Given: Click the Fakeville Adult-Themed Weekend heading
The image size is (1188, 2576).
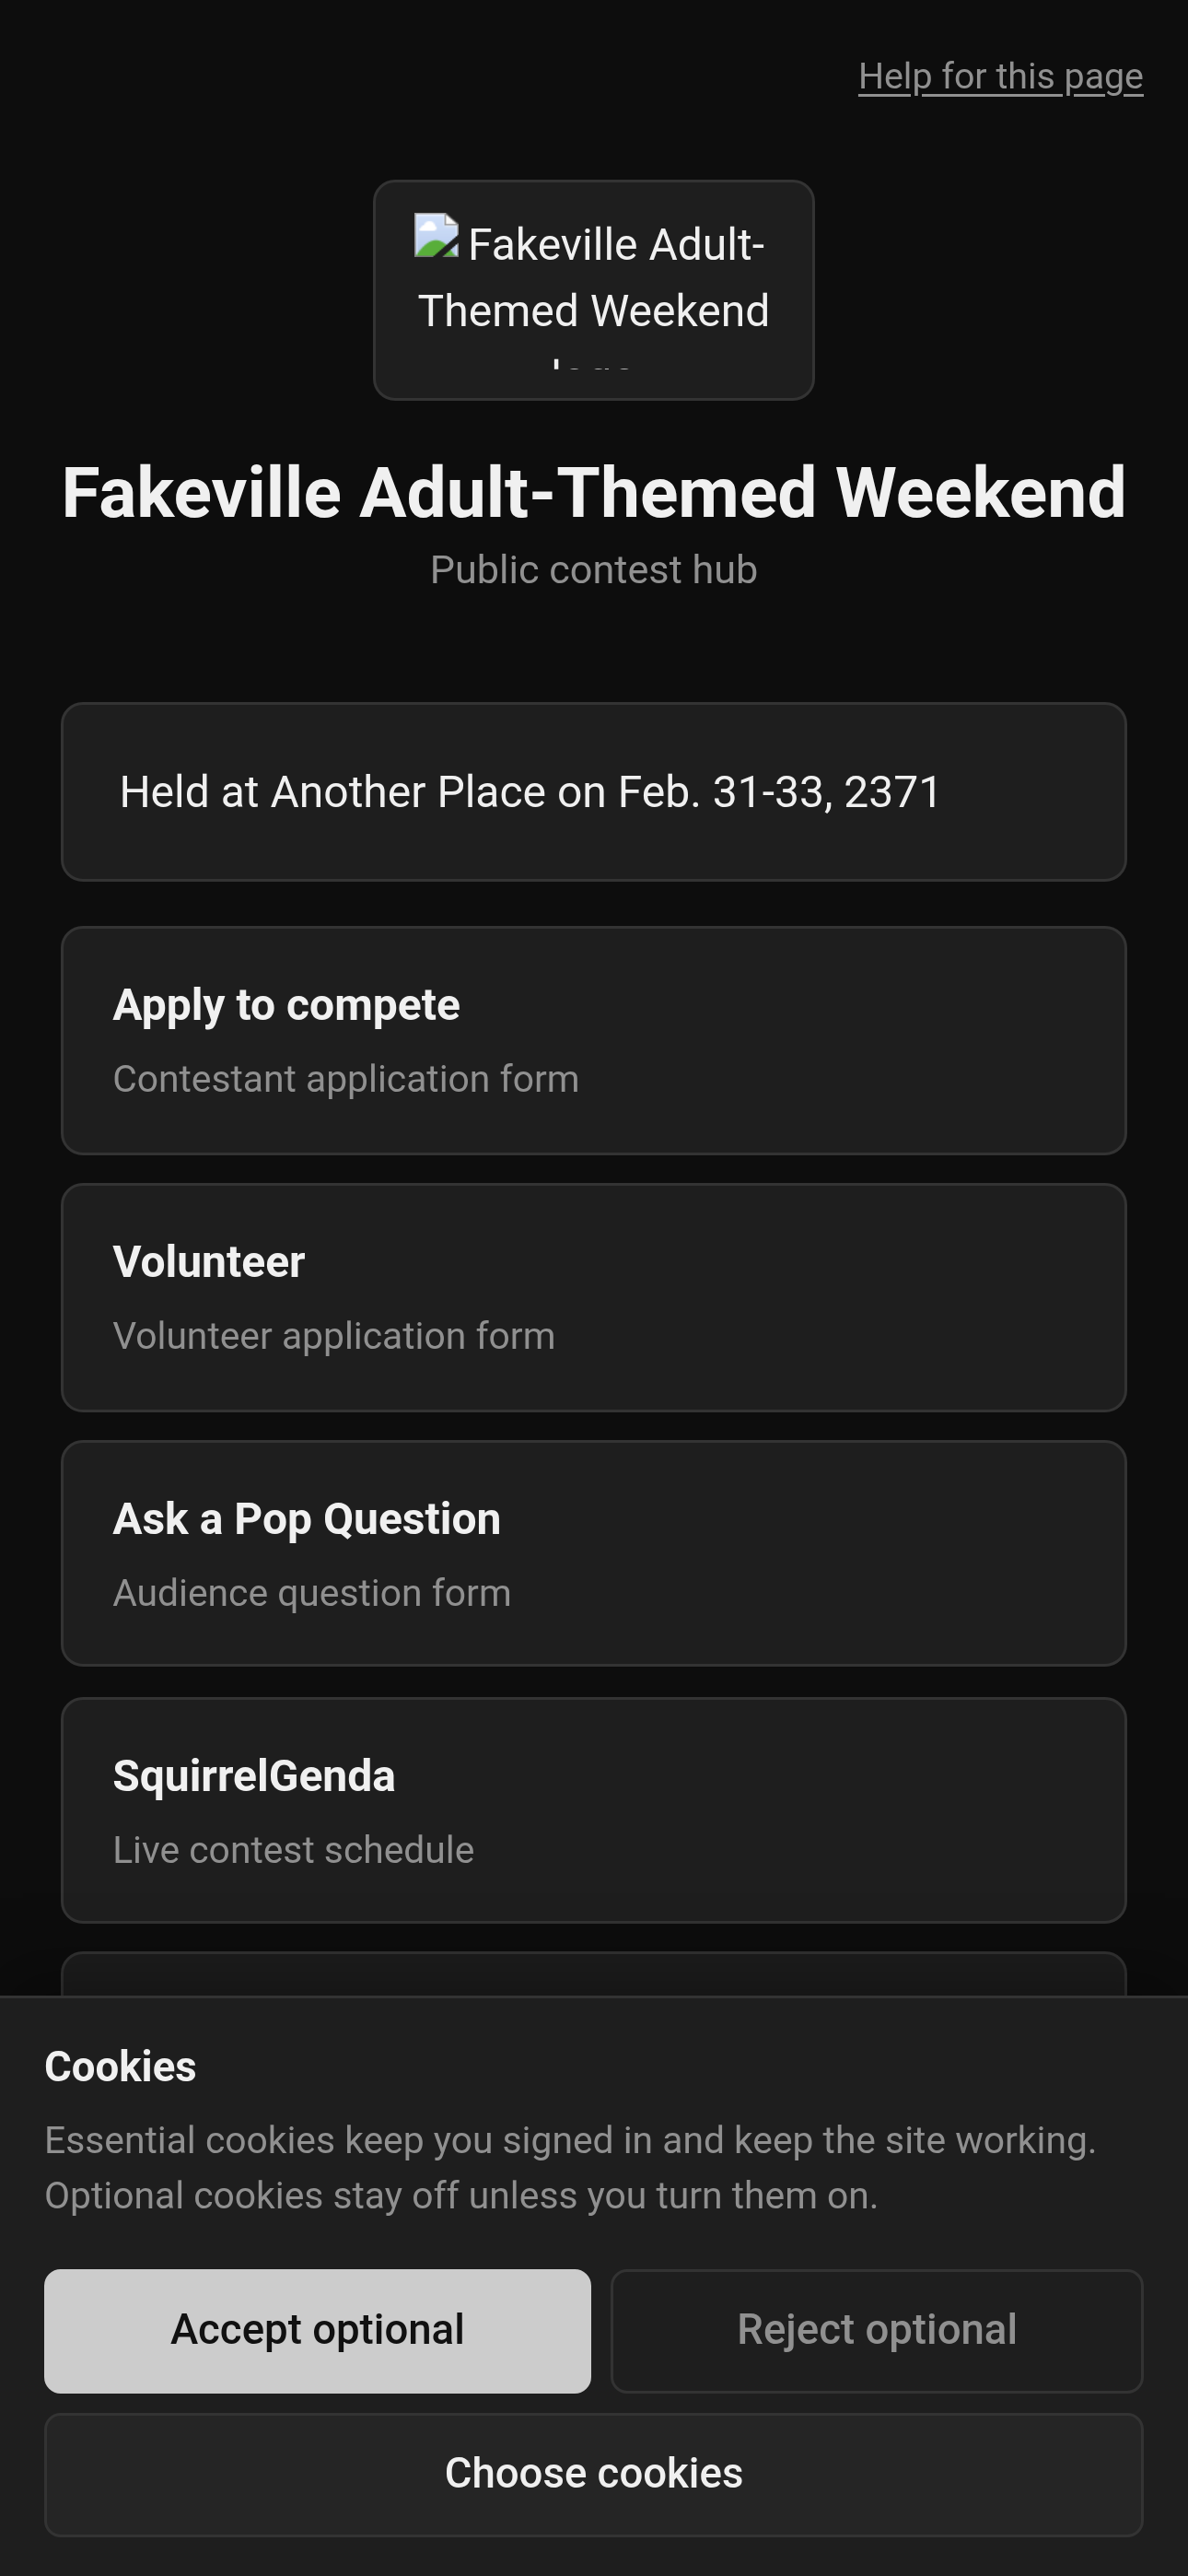Looking at the screenshot, I should click(x=594, y=493).
